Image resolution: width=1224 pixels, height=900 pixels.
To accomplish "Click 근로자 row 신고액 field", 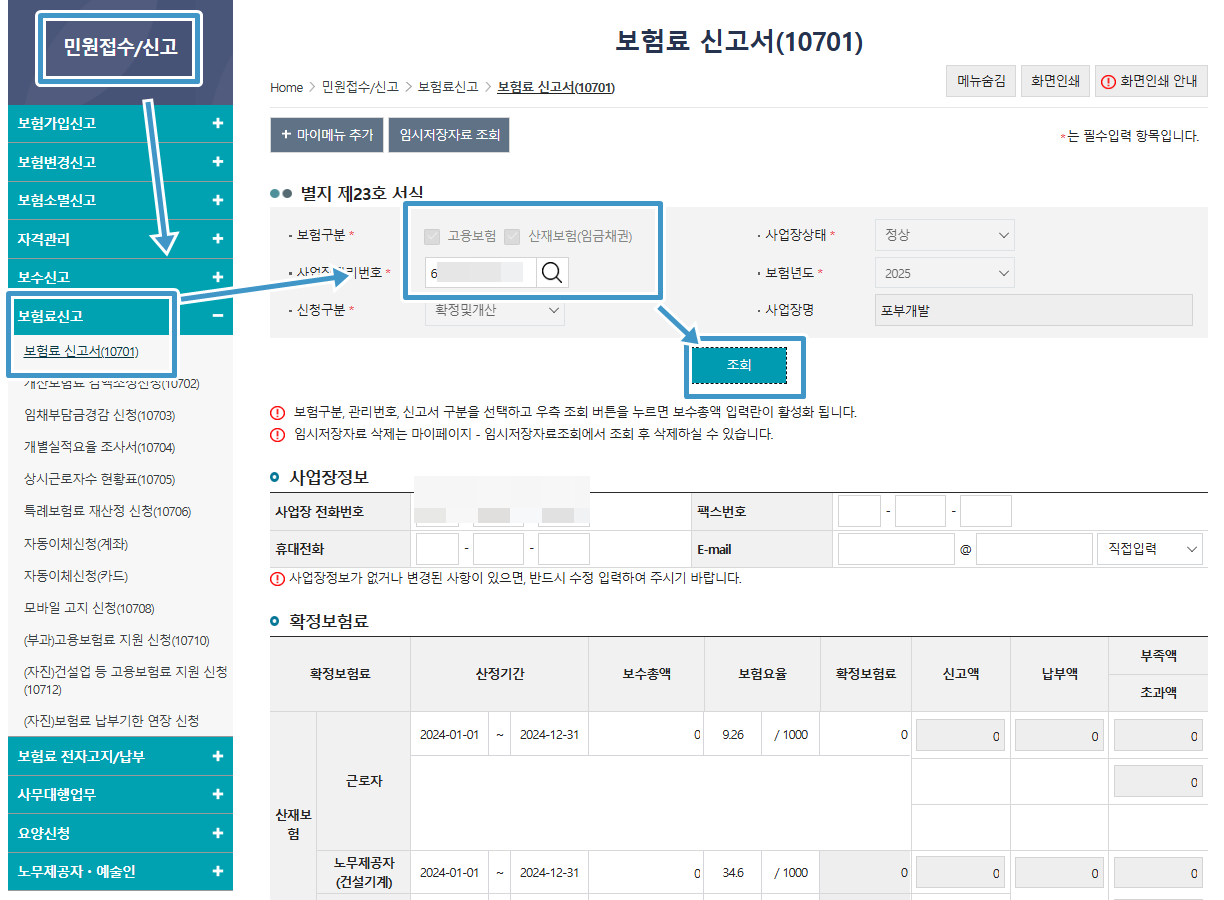I will coord(960,736).
